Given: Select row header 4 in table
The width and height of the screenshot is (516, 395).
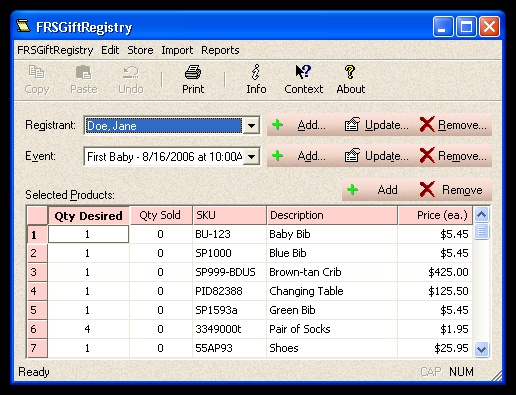Looking at the screenshot, I should tap(37, 291).
